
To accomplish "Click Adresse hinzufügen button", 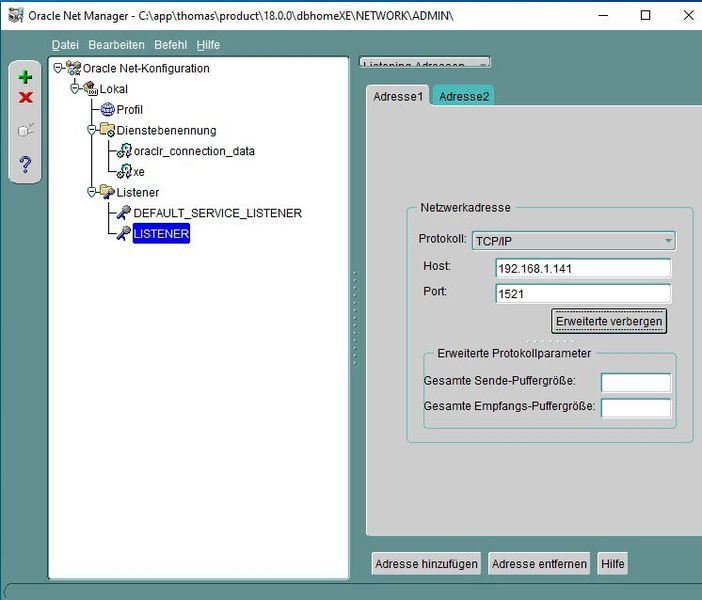I will (x=426, y=564).
